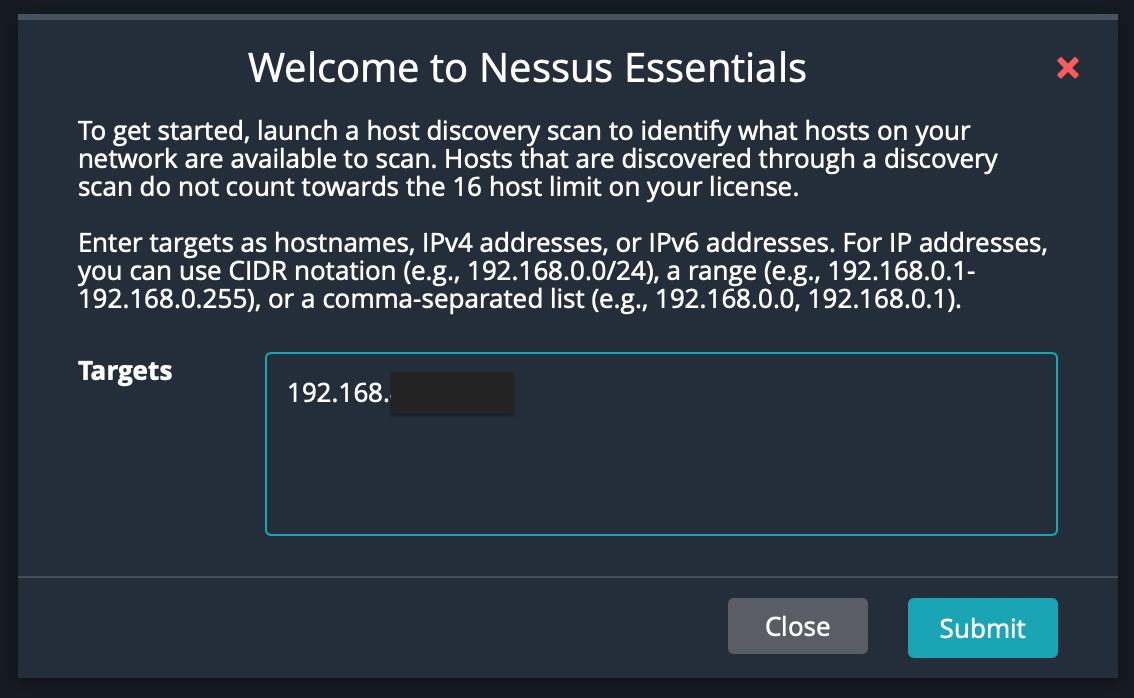
Task: Click the Targets field label
Action: 125,371
